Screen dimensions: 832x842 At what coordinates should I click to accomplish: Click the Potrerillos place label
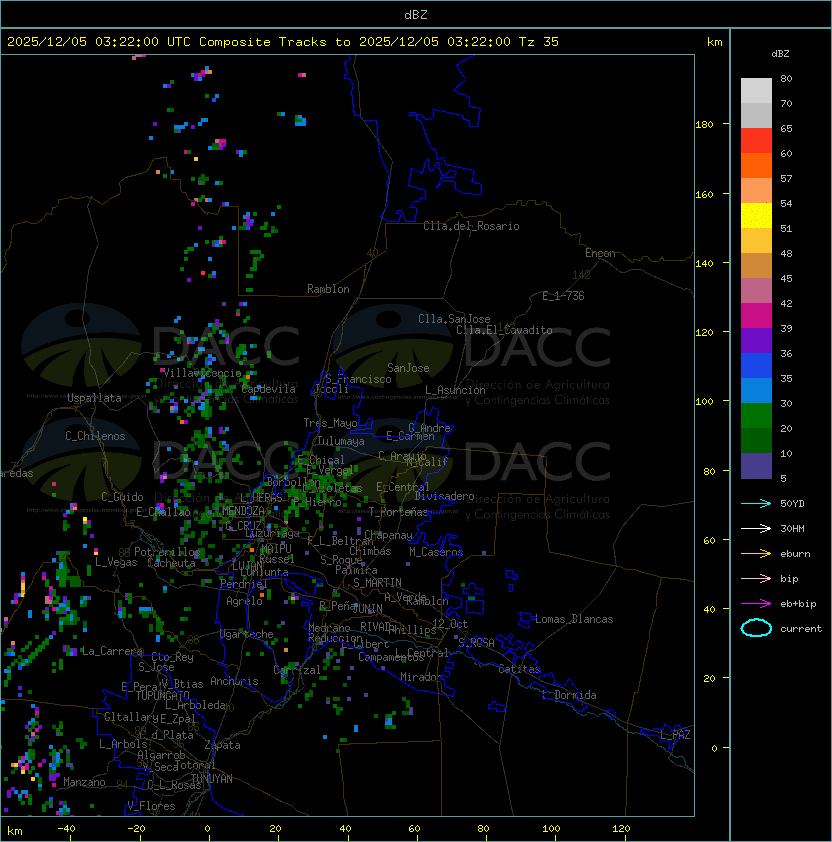pos(167,552)
